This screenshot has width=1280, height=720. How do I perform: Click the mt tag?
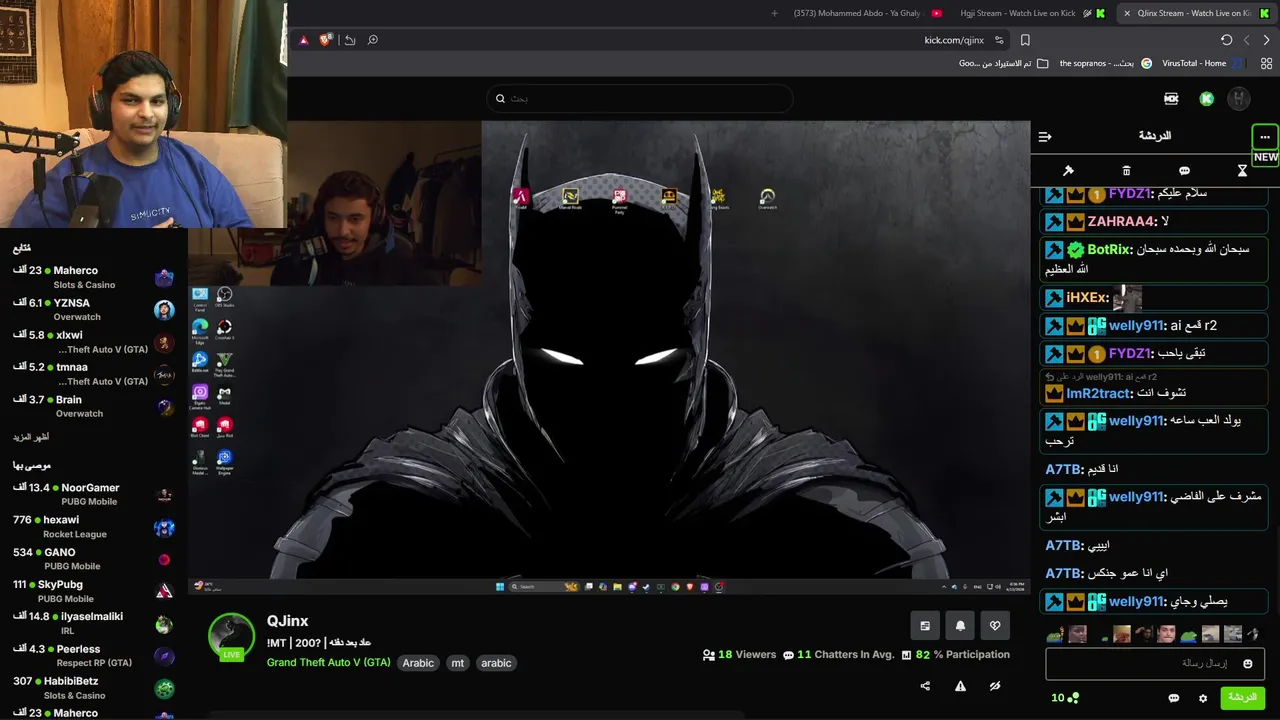(x=457, y=663)
